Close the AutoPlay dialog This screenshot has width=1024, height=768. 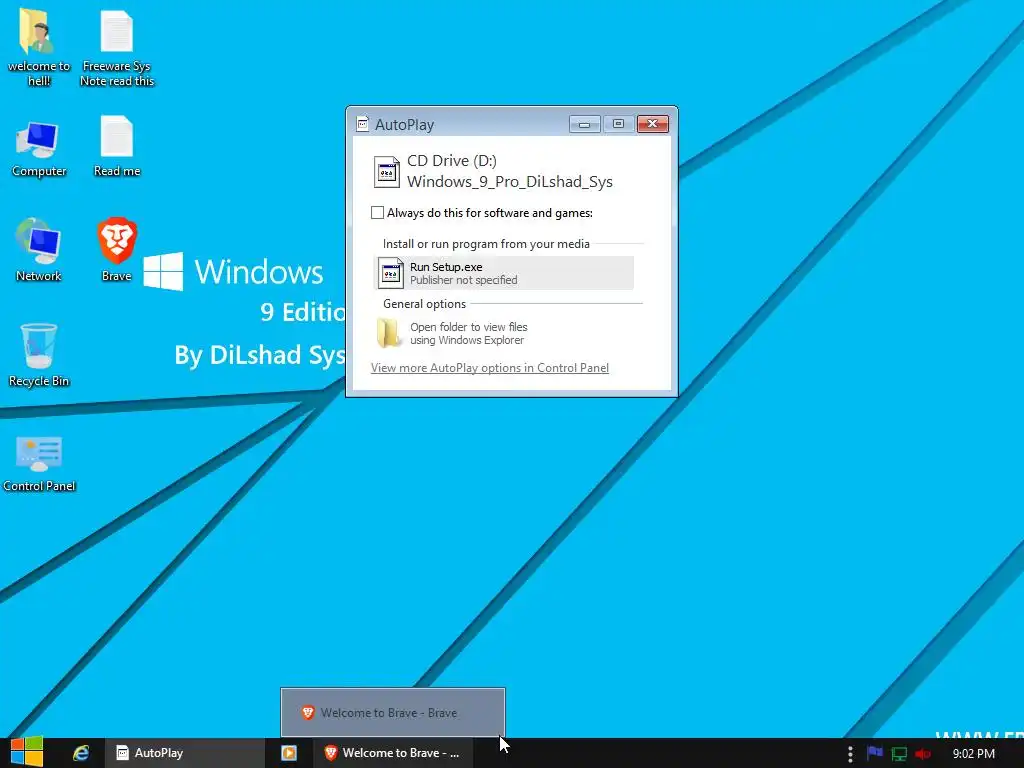pyautogui.click(x=652, y=124)
